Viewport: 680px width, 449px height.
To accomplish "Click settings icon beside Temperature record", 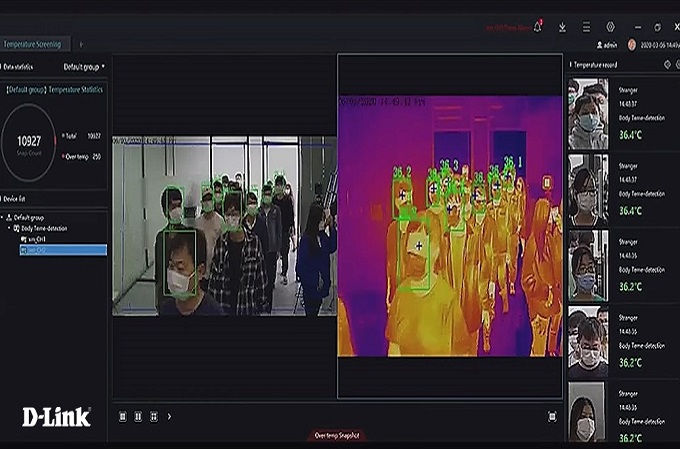I will point(667,64).
